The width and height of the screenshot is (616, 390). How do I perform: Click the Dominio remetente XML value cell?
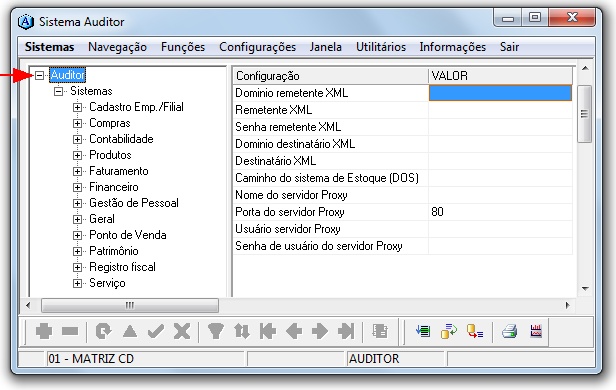tap(500, 93)
